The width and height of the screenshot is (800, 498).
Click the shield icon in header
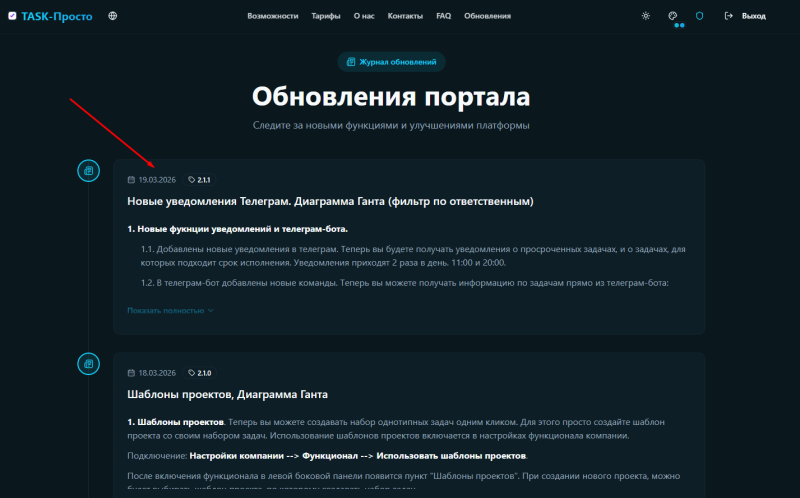(x=700, y=16)
